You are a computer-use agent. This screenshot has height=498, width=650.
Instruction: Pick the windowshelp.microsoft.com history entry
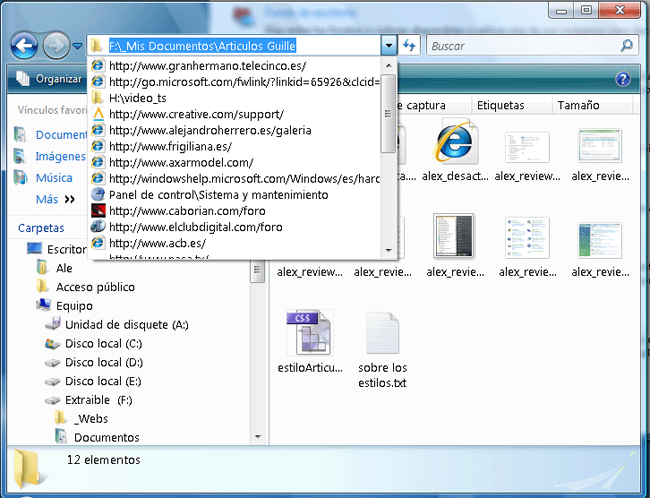[x=235, y=179]
